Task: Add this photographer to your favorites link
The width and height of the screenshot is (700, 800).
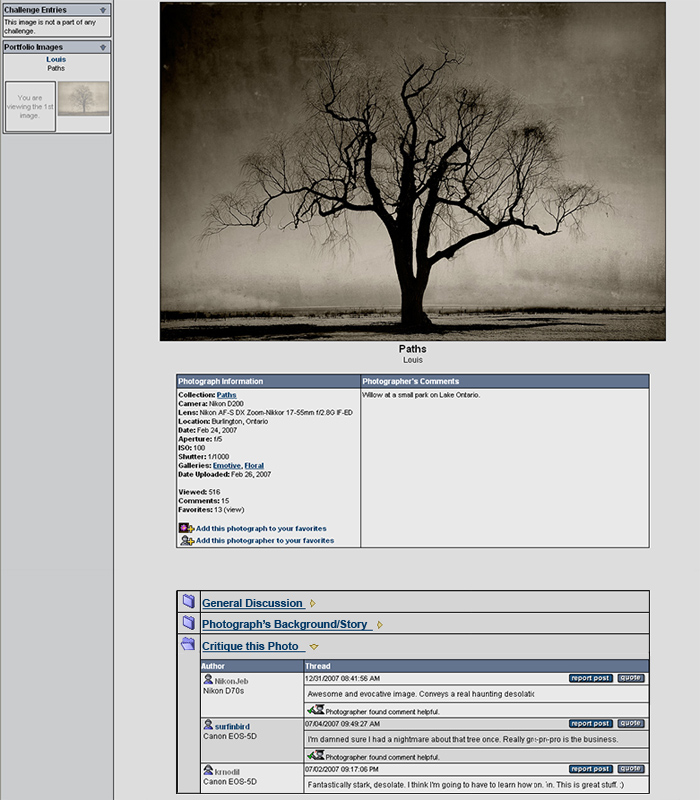Action: [x=265, y=540]
